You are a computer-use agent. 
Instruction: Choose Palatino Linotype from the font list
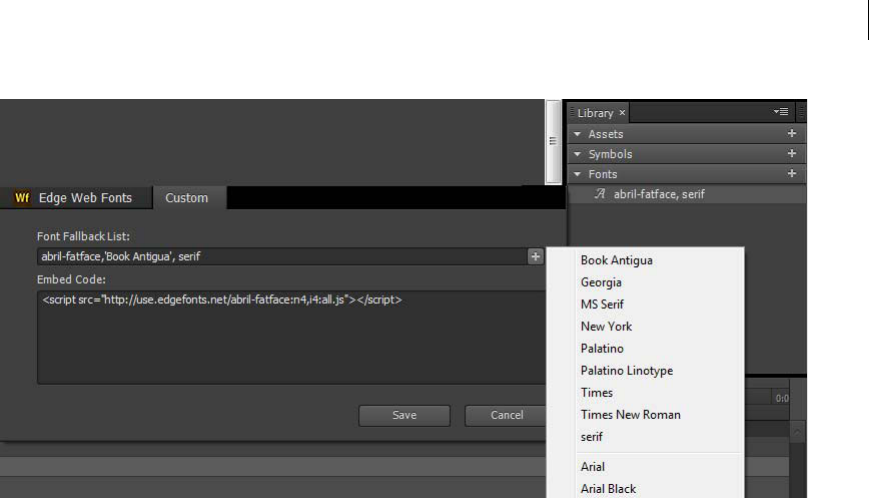(627, 371)
